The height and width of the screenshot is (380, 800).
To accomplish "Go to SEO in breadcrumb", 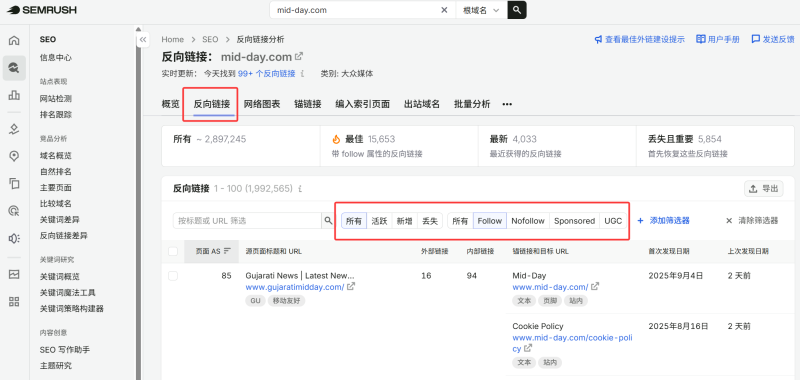I will pyautogui.click(x=210, y=39).
